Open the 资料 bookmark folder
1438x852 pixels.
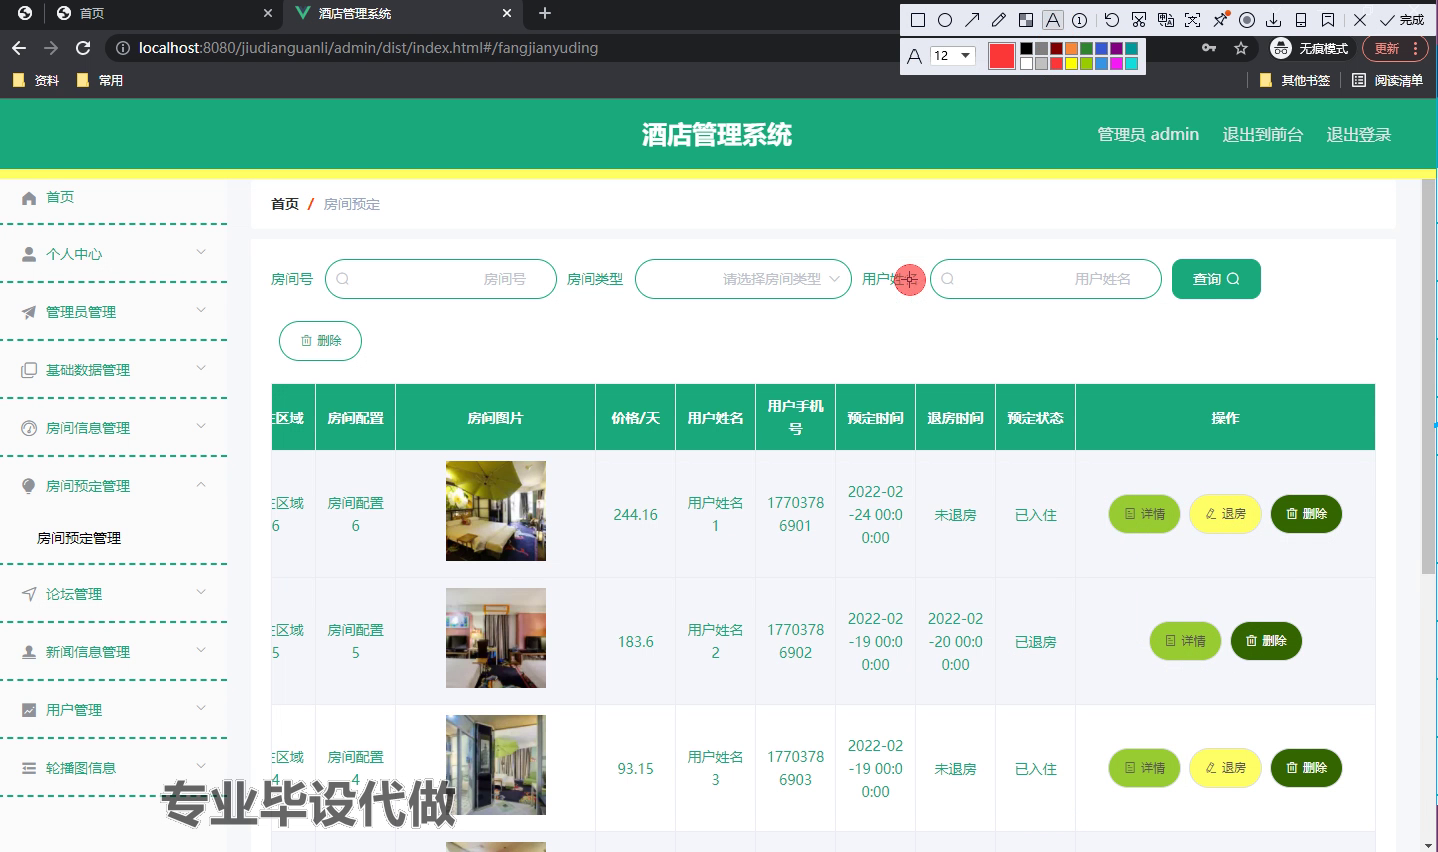pos(36,80)
